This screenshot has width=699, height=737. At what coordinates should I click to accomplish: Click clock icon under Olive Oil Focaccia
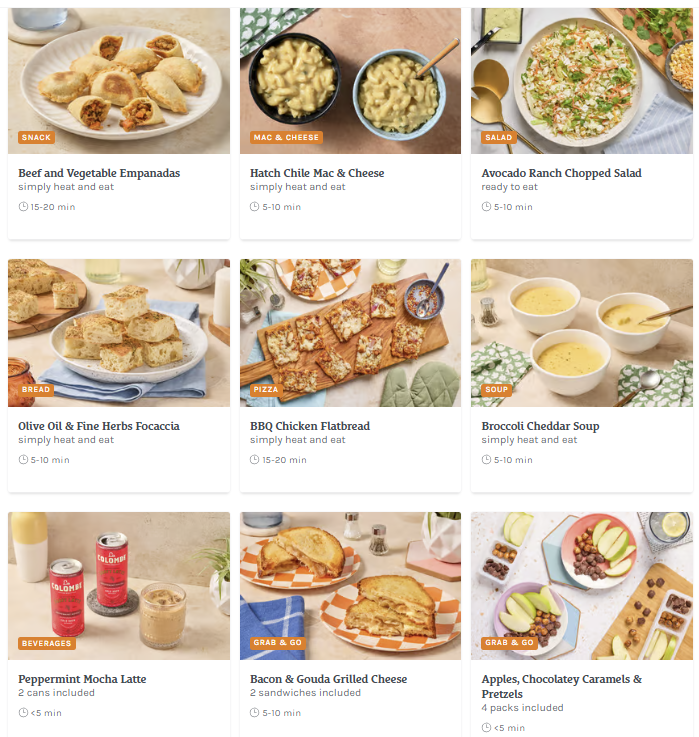23,459
